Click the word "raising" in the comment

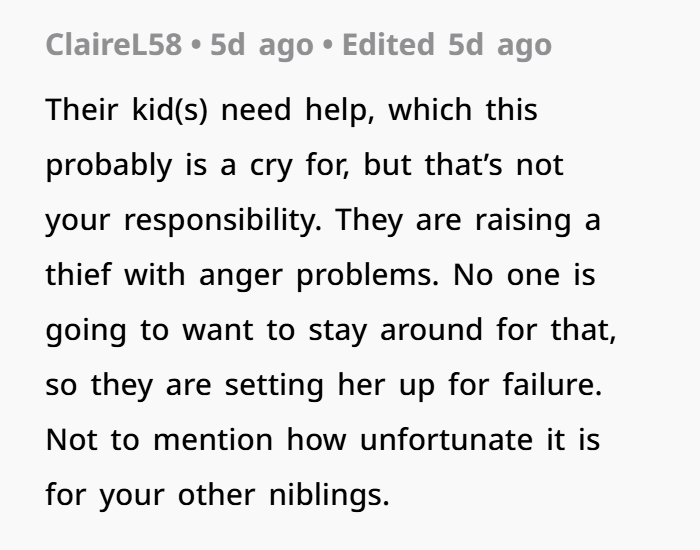pyautogui.click(x=523, y=221)
